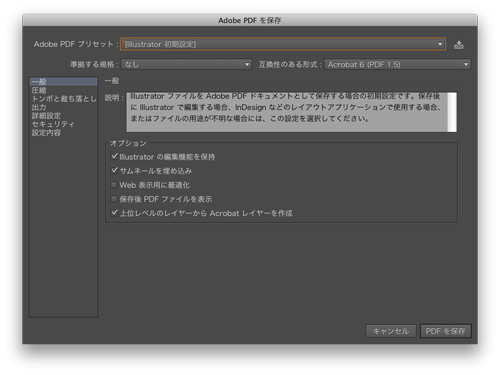Viewport: 500px width, 375px height.
Task: Open the 互換性のある形式 dropdown
Action: point(397,64)
